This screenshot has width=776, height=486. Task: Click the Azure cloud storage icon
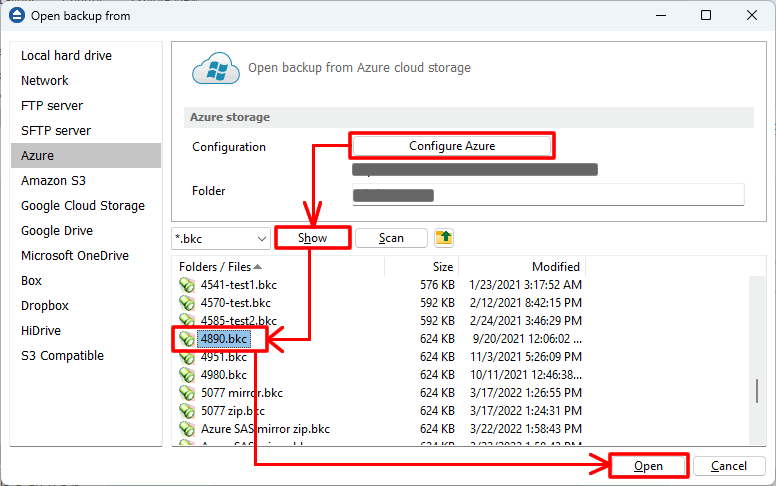(x=215, y=68)
